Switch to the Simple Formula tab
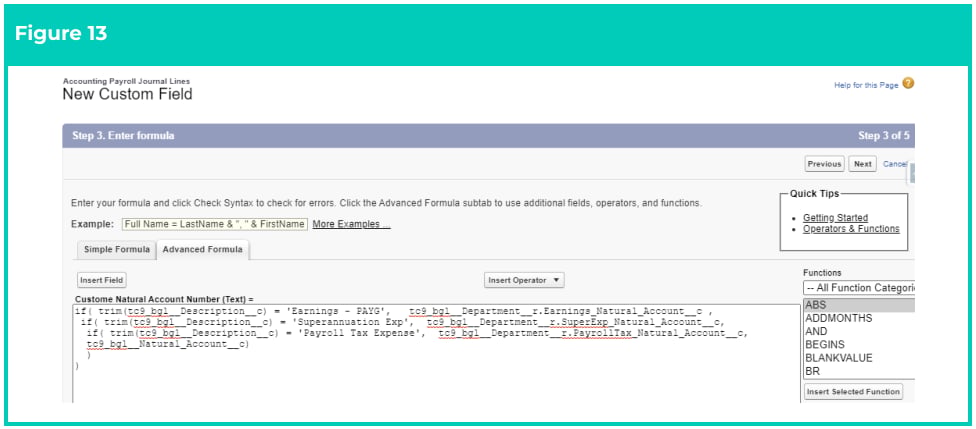The width and height of the screenshot is (976, 429). (x=116, y=249)
